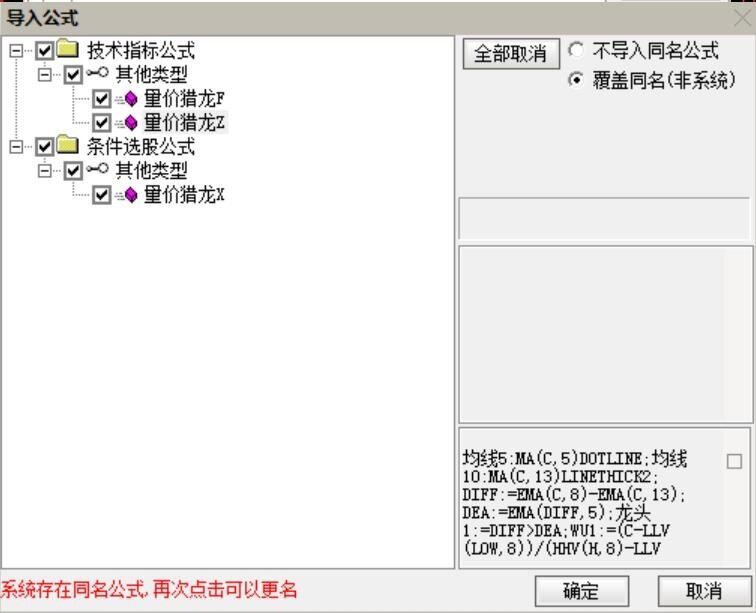Close the 导入公式 dialog
Screen dimensions: 756x613
click(742, 19)
